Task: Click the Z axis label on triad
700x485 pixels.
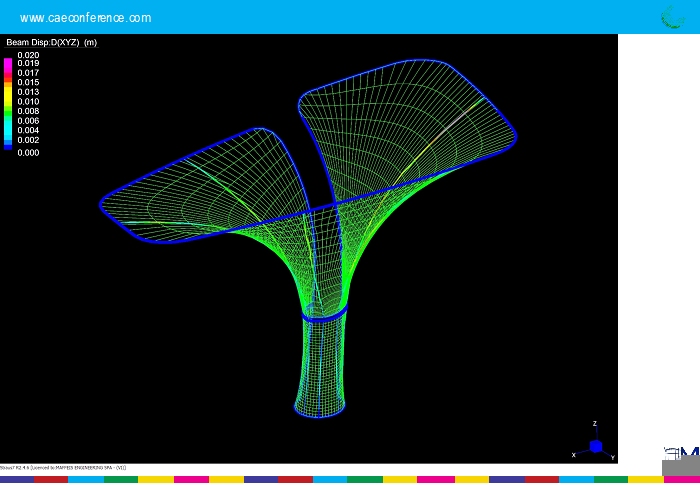Action: [595, 424]
